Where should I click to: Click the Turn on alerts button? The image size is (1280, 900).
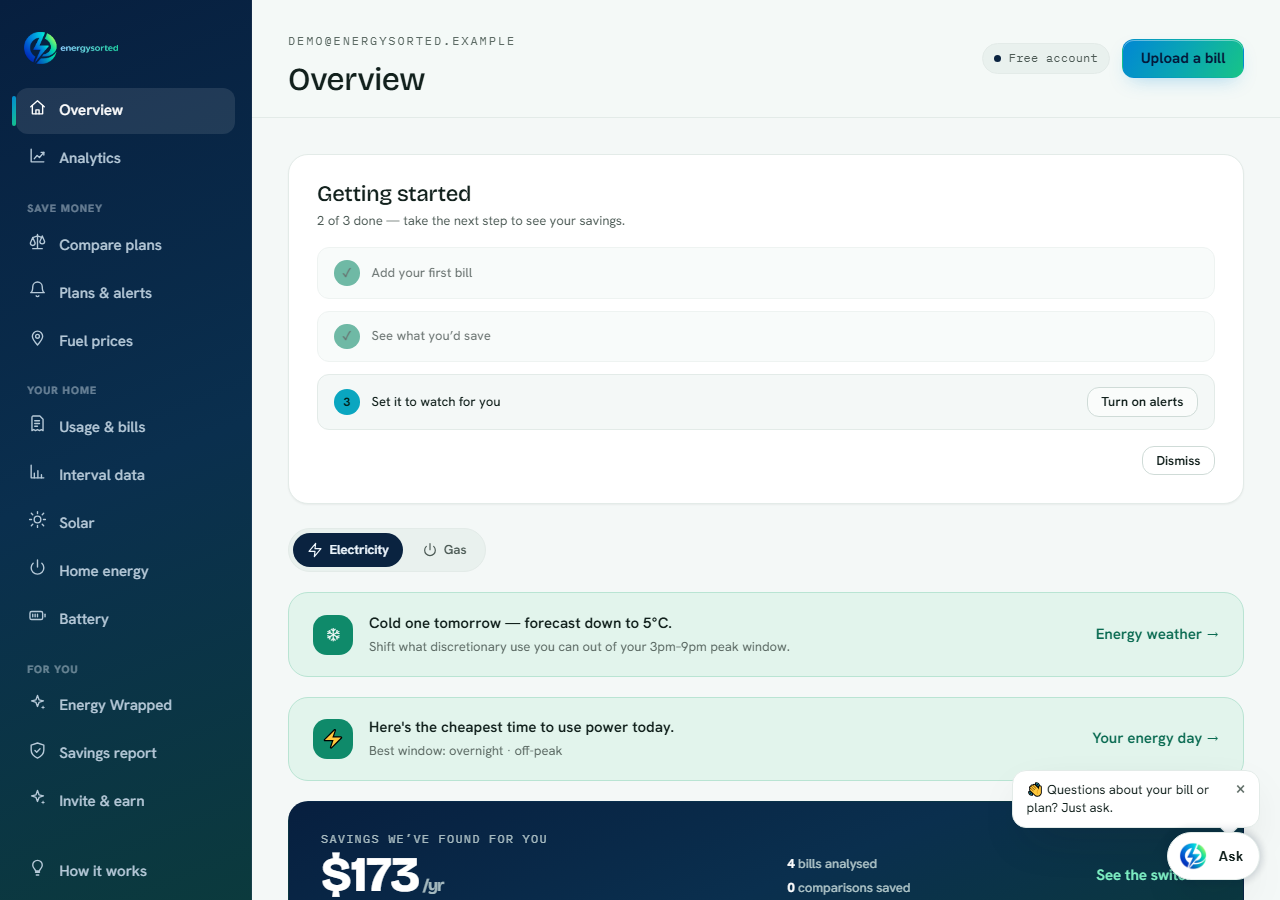(1142, 402)
